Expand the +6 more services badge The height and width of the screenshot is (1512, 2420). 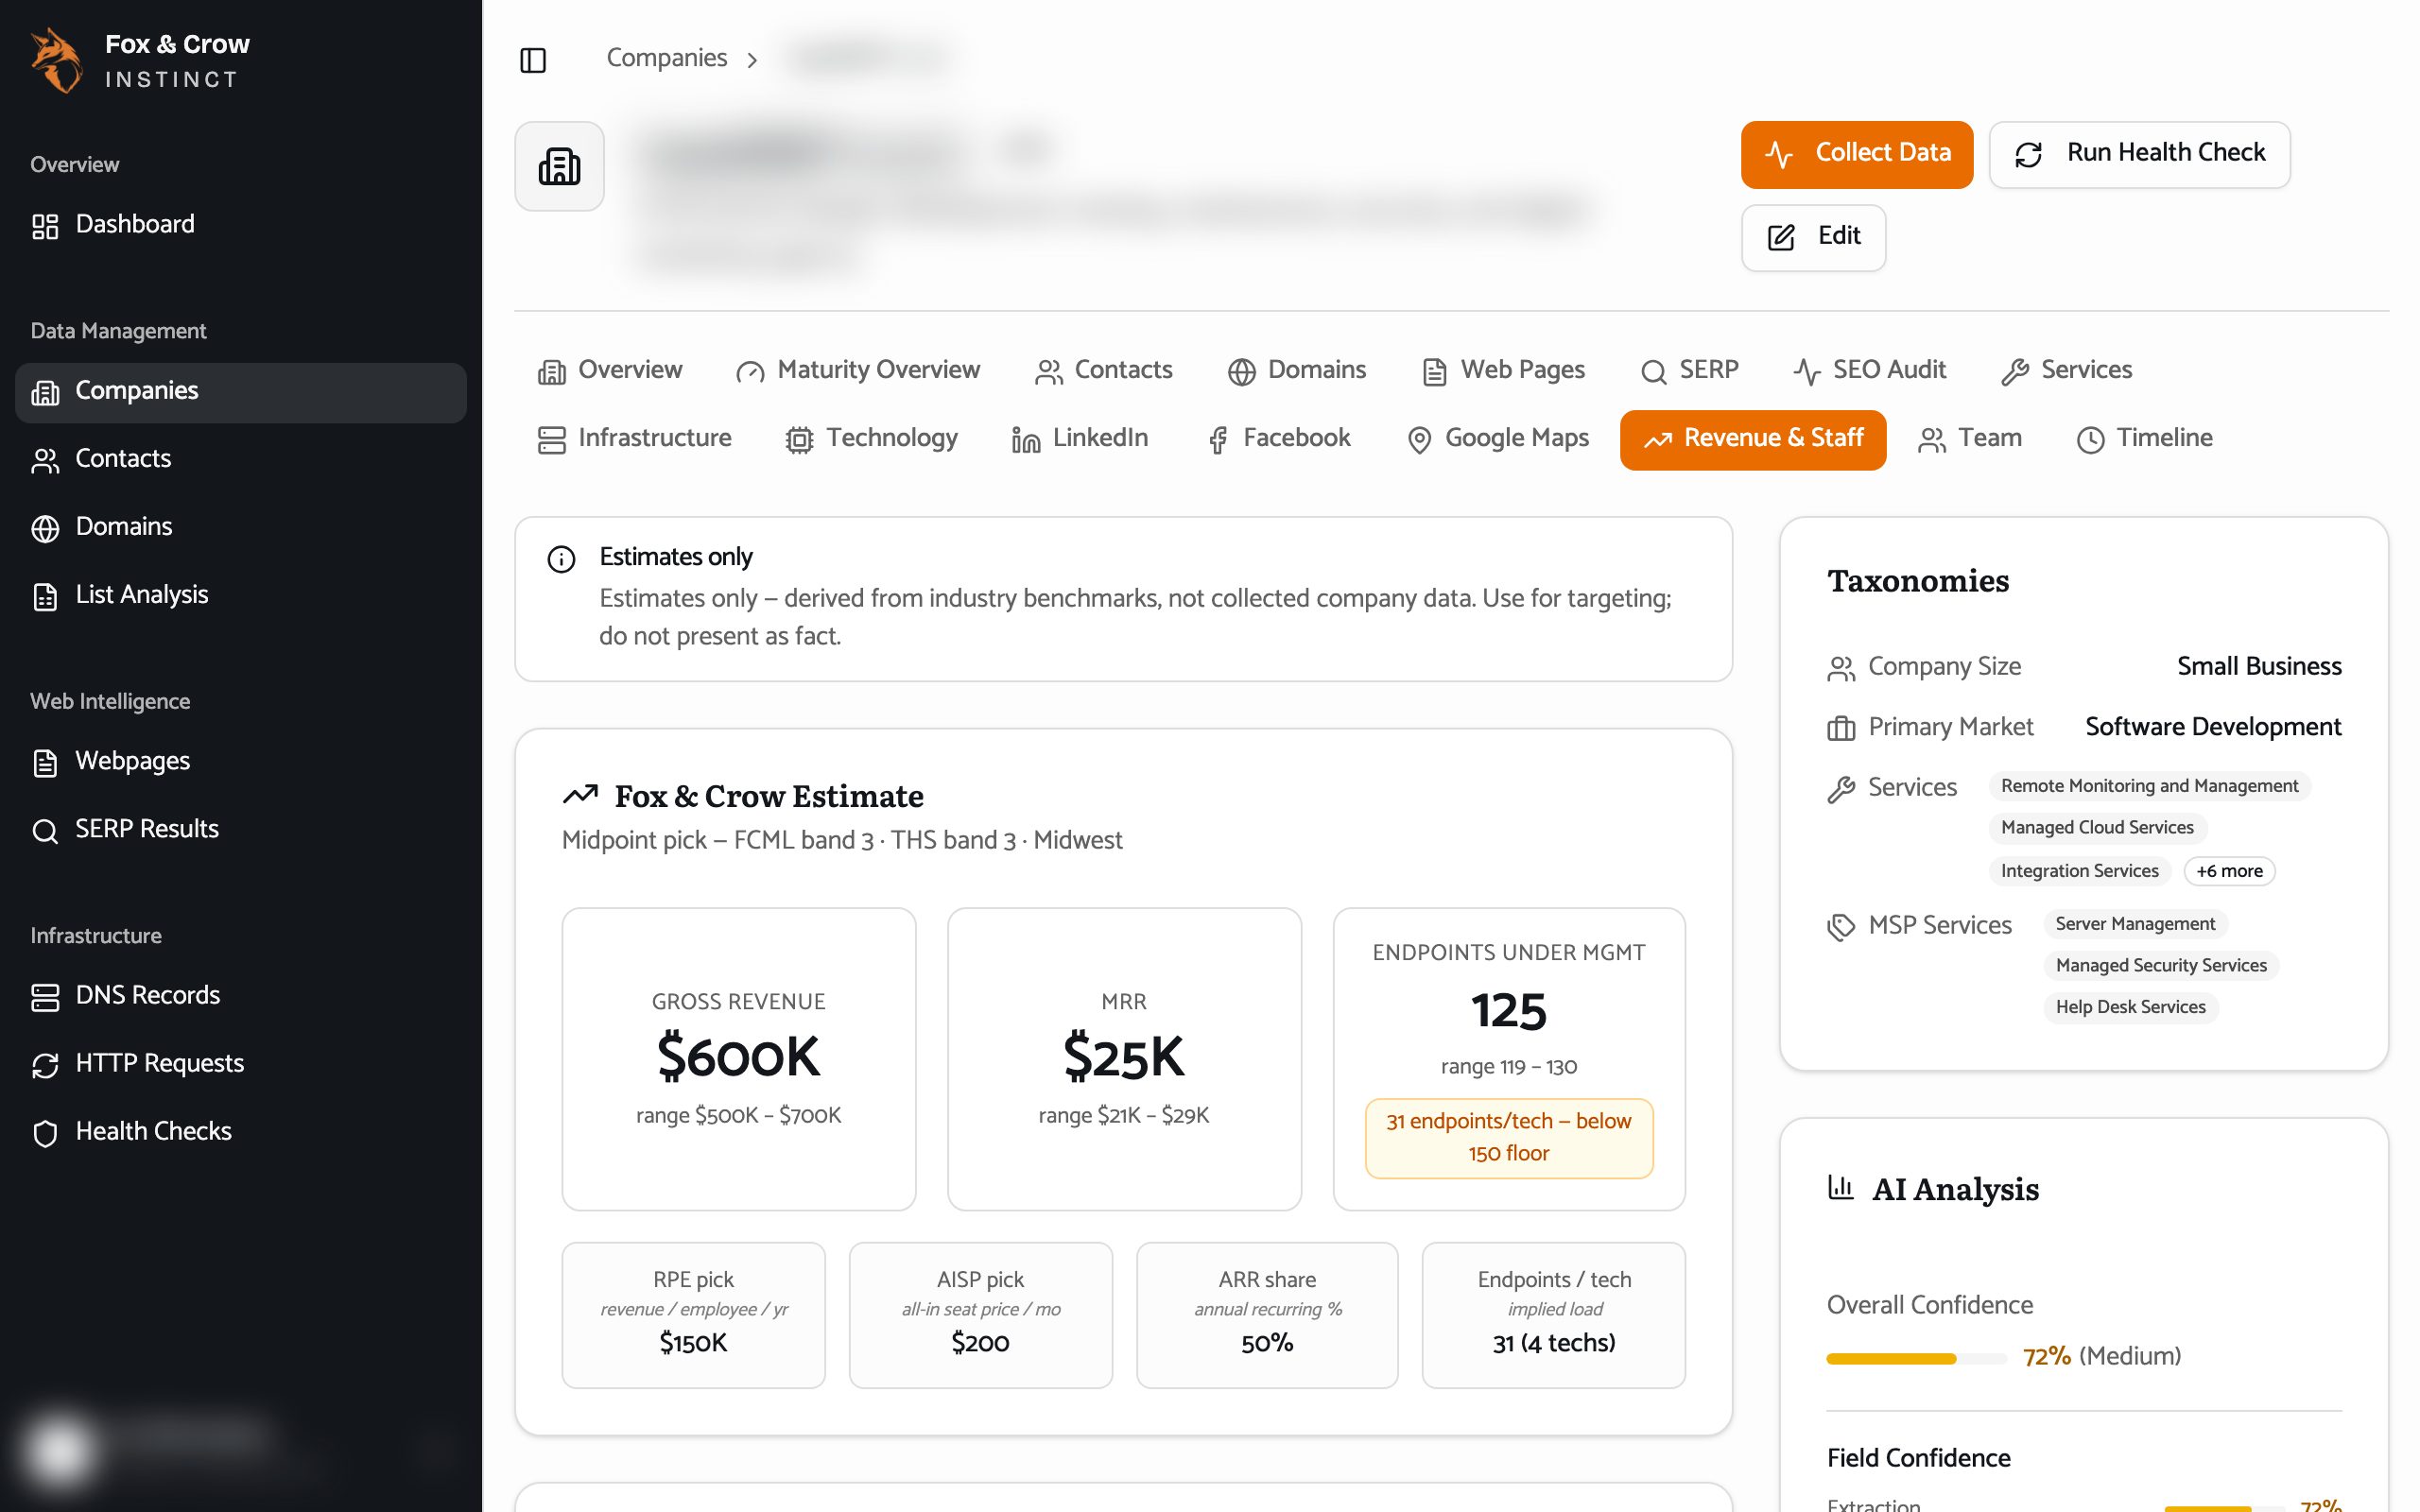[x=2229, y=871]
